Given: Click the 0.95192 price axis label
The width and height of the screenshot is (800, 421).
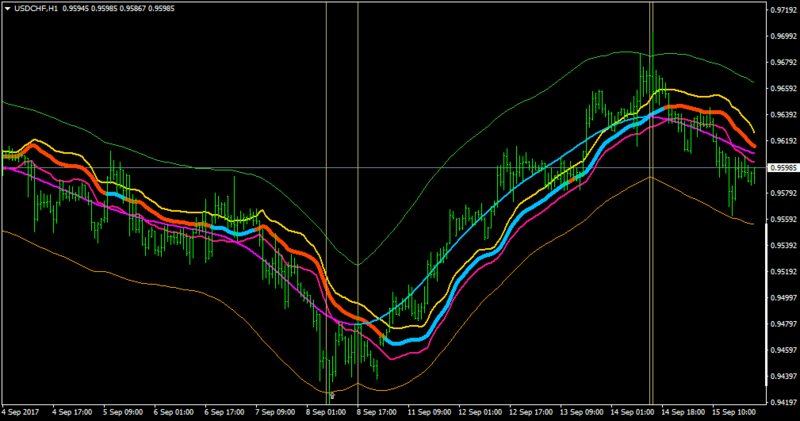Looking at the screenshot, I should [784, 272].
